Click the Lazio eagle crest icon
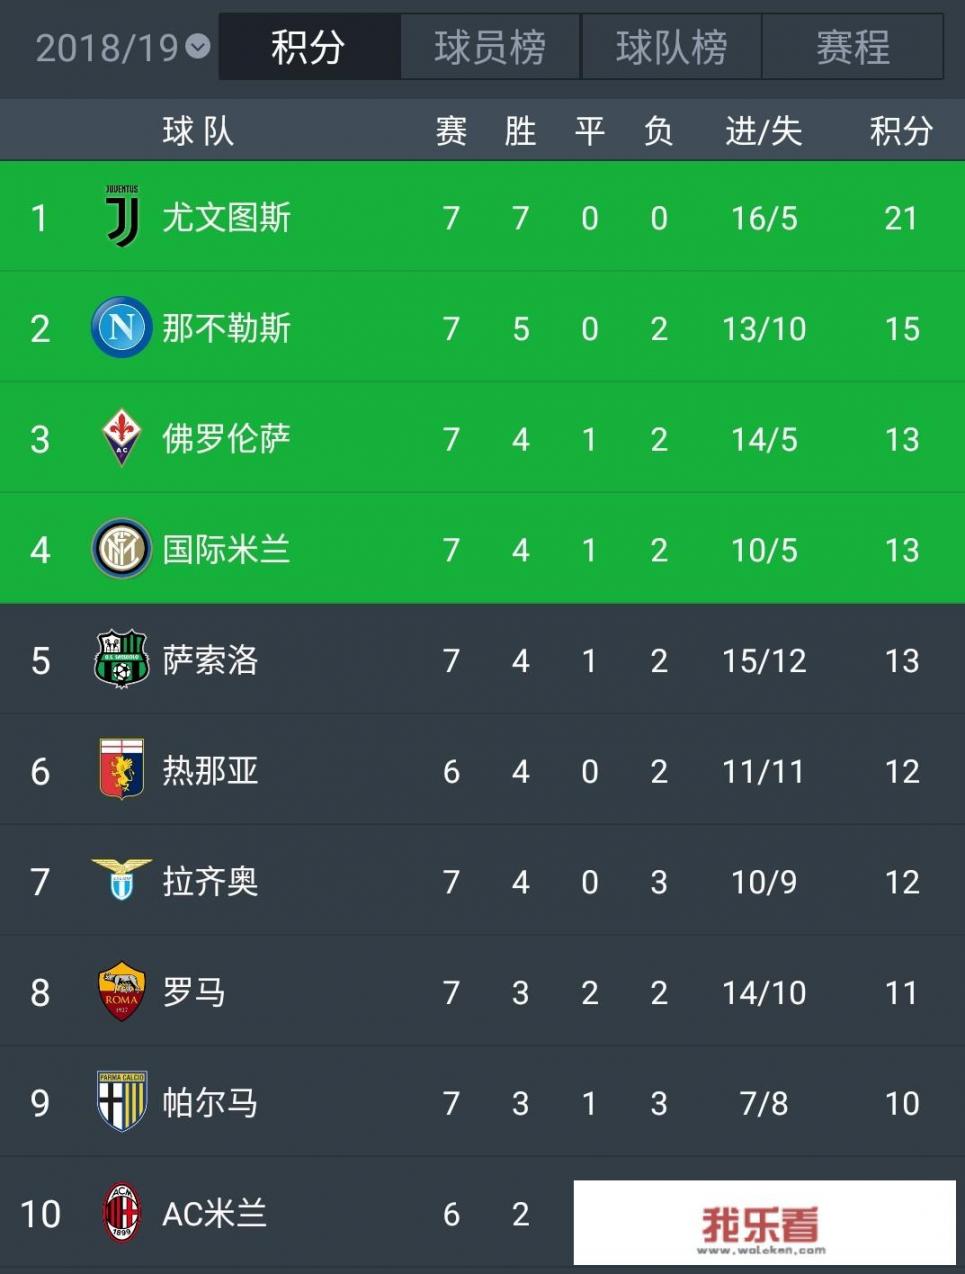 pos(122,879)
